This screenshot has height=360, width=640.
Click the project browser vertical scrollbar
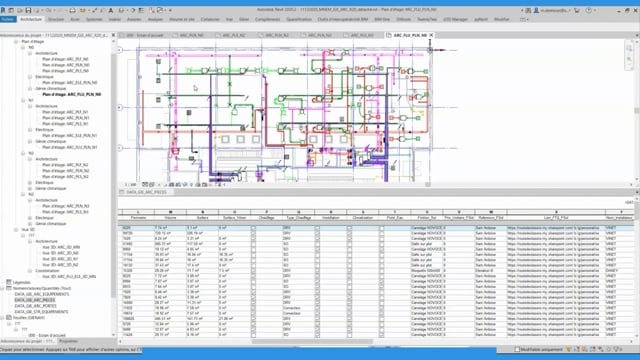[113, 176]
